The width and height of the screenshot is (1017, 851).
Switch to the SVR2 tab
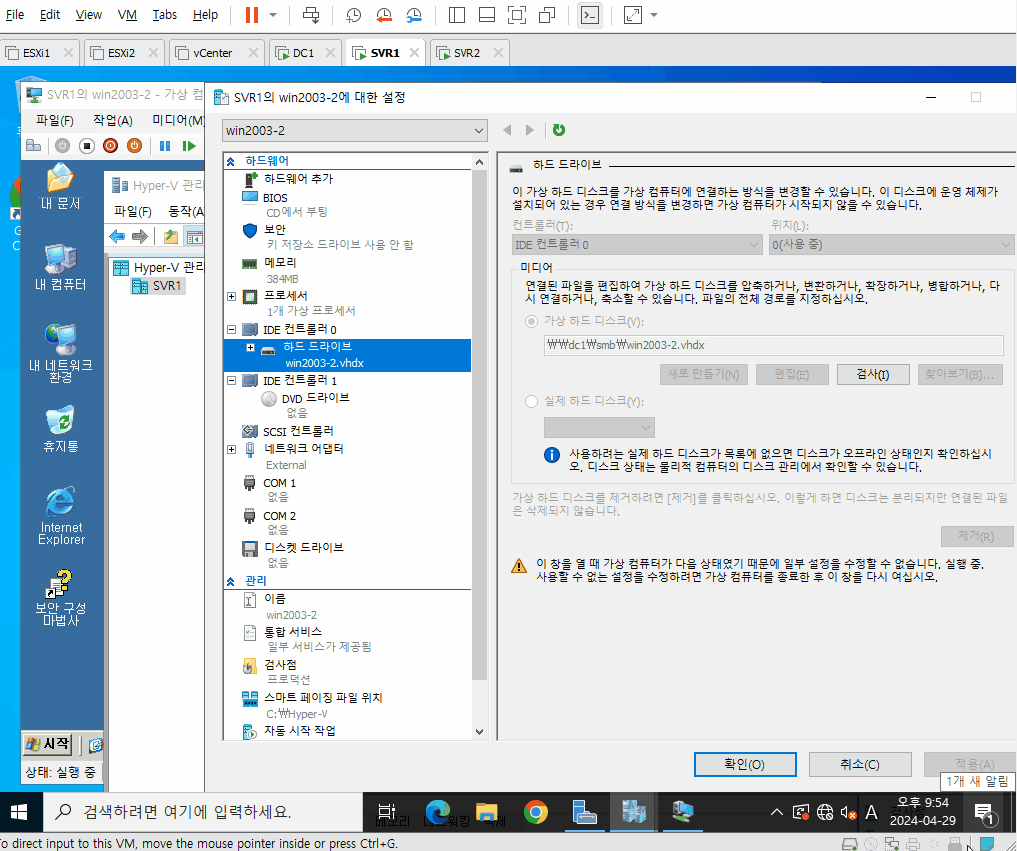tap(467, 53)
